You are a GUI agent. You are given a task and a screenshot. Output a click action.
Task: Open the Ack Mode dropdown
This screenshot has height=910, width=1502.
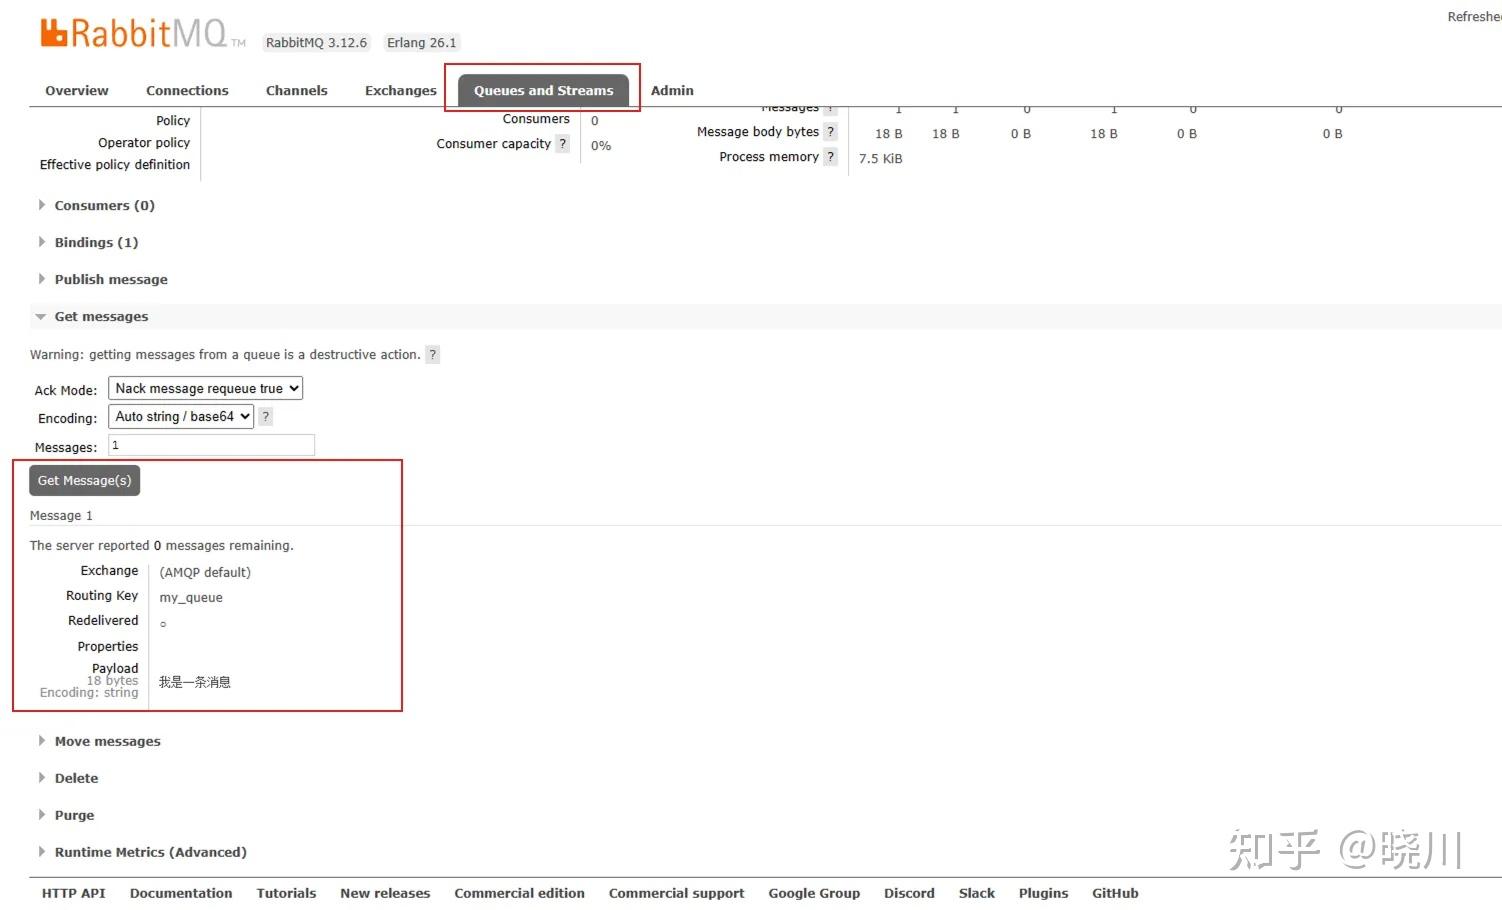(205, 389)
